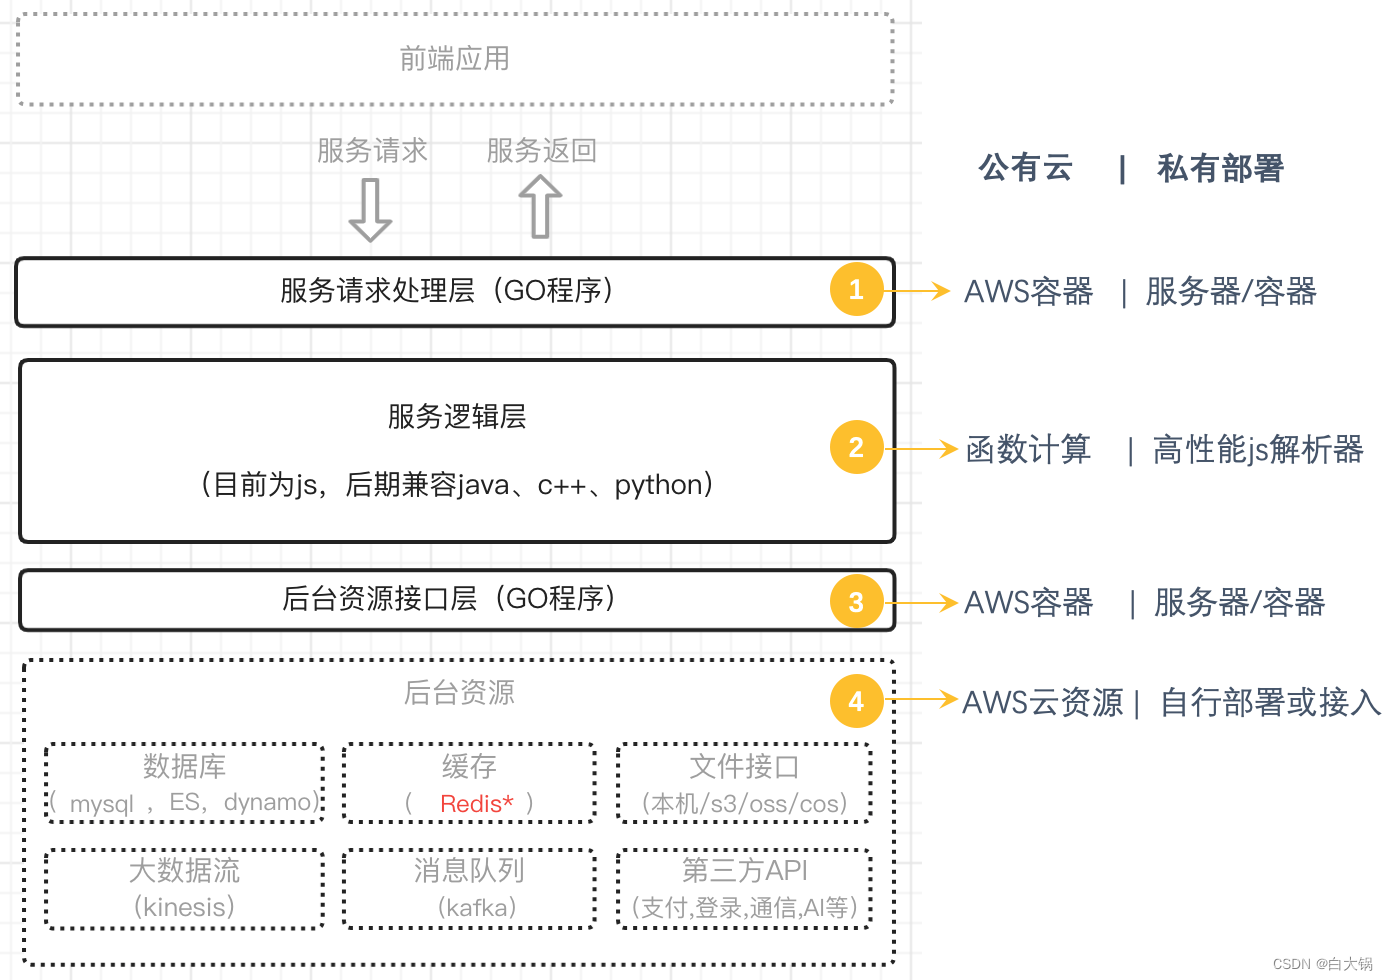
Task: Click the arrow pointing to AWS容器
Action: [925, 290]
